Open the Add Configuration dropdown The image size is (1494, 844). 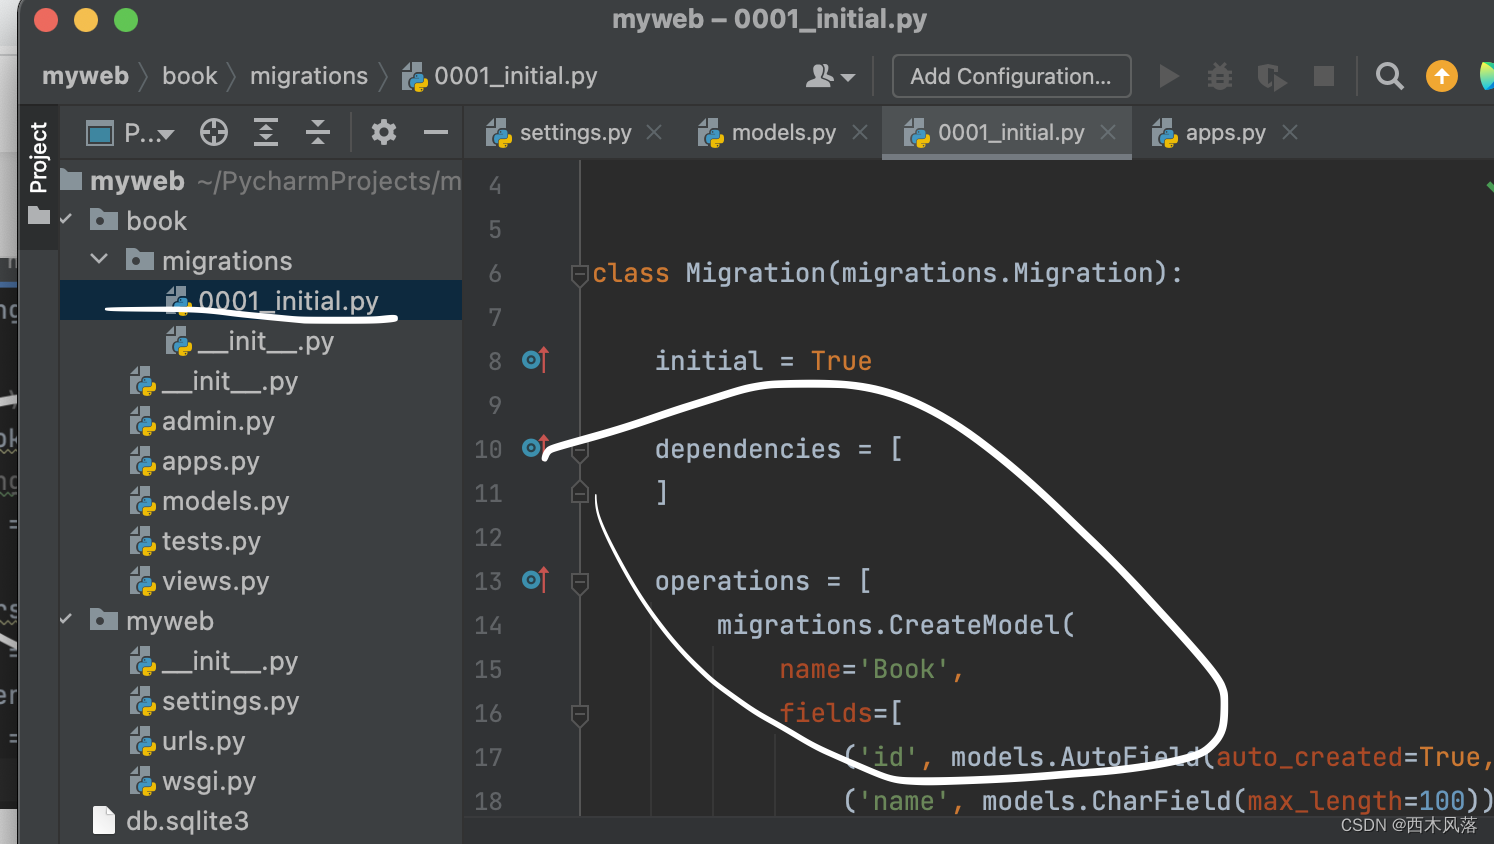[x=1010, y=75]
